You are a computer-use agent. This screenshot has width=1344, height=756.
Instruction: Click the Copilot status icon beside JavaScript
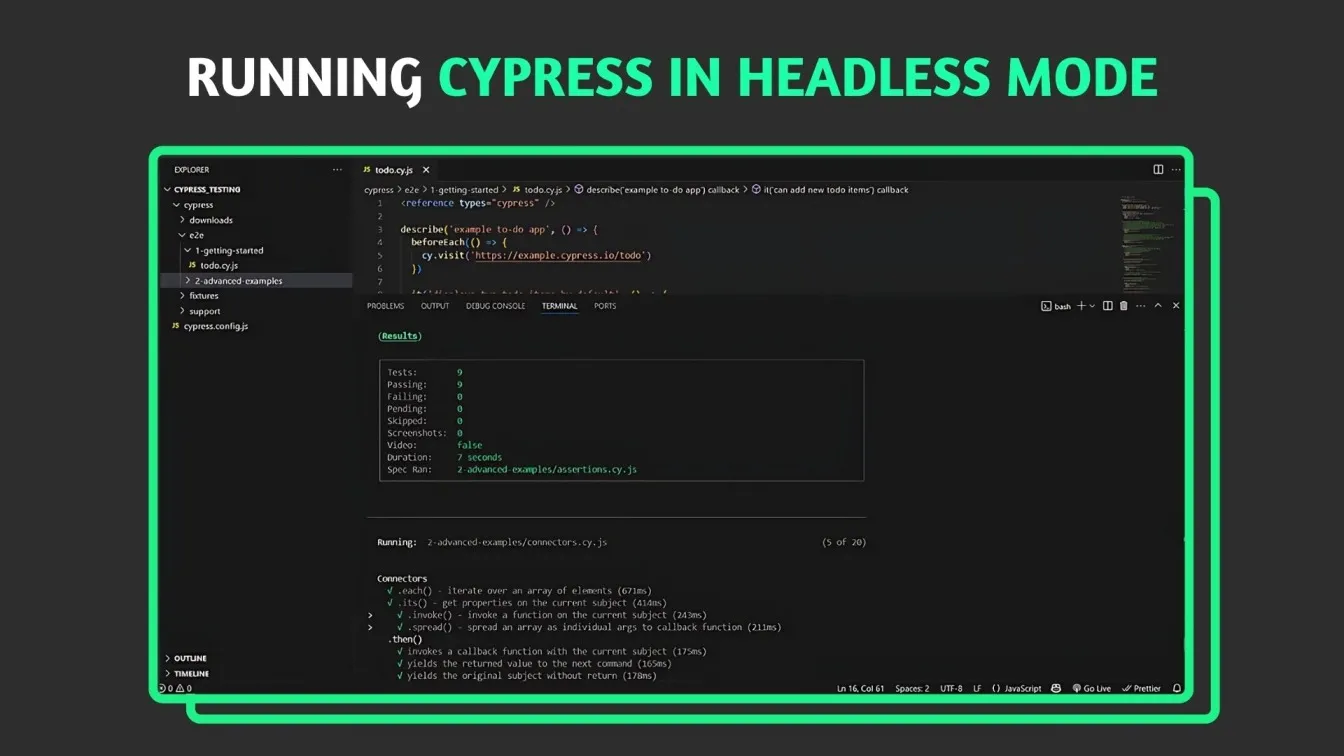click(x=1056, y=688)
